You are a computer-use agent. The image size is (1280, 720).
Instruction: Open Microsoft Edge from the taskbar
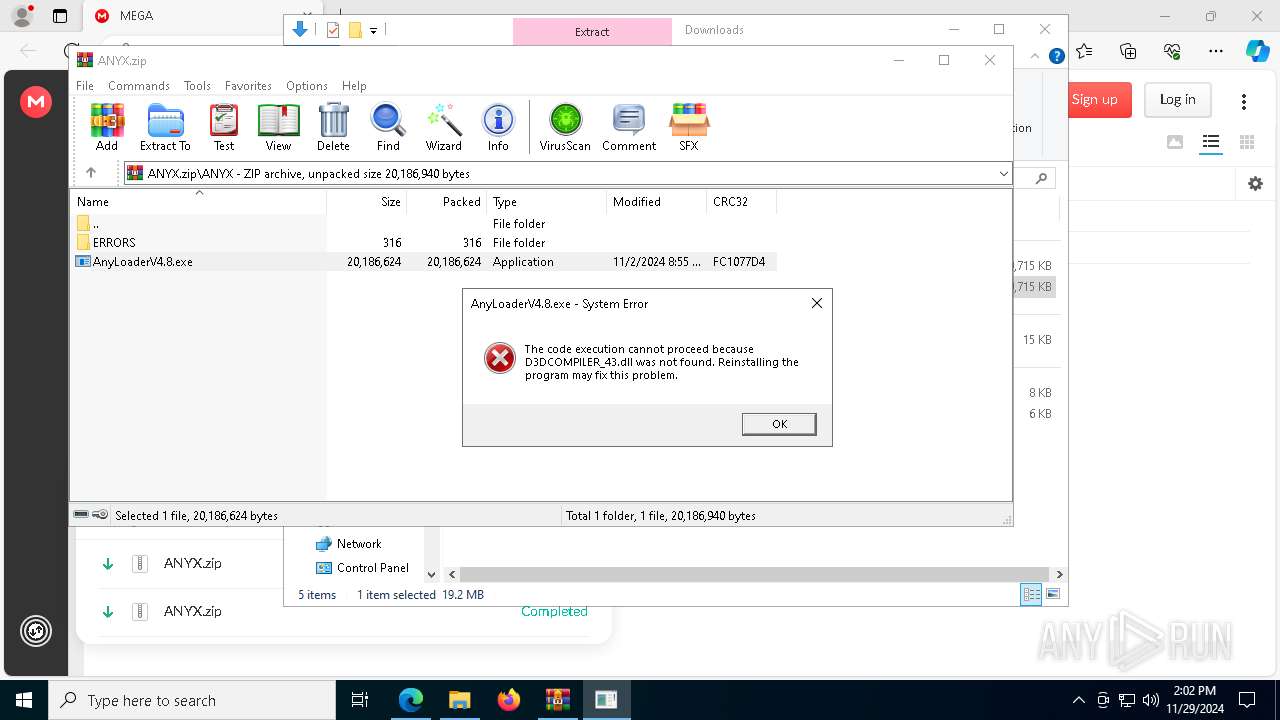411,700
